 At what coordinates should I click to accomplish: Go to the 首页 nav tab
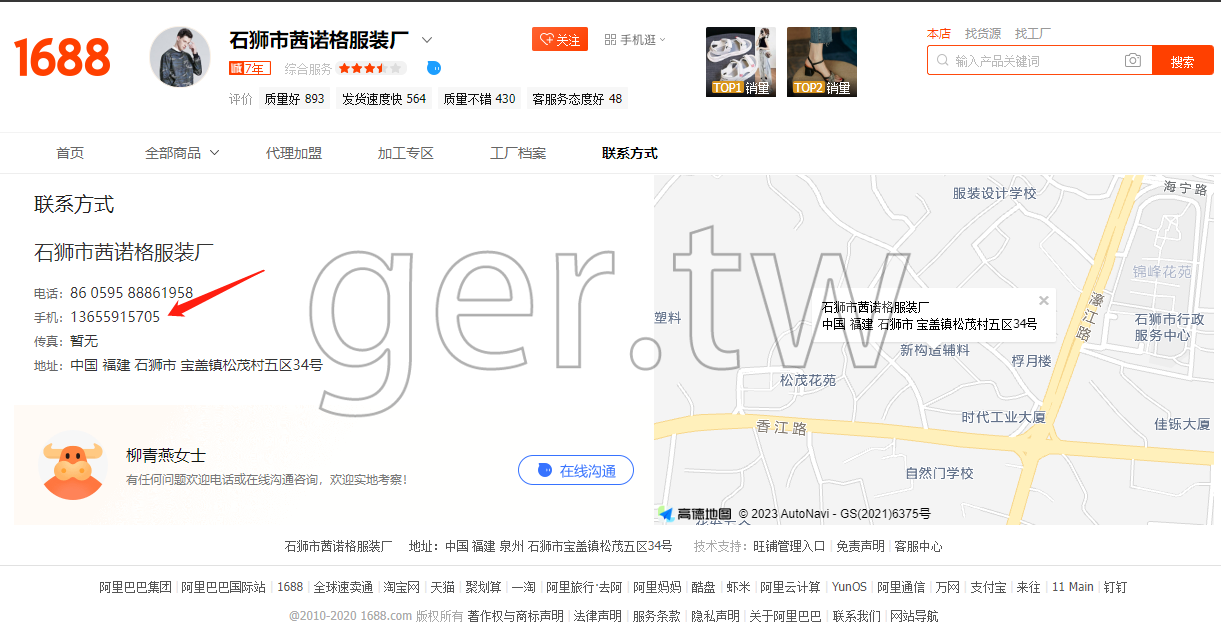click(x=70, y=153)
